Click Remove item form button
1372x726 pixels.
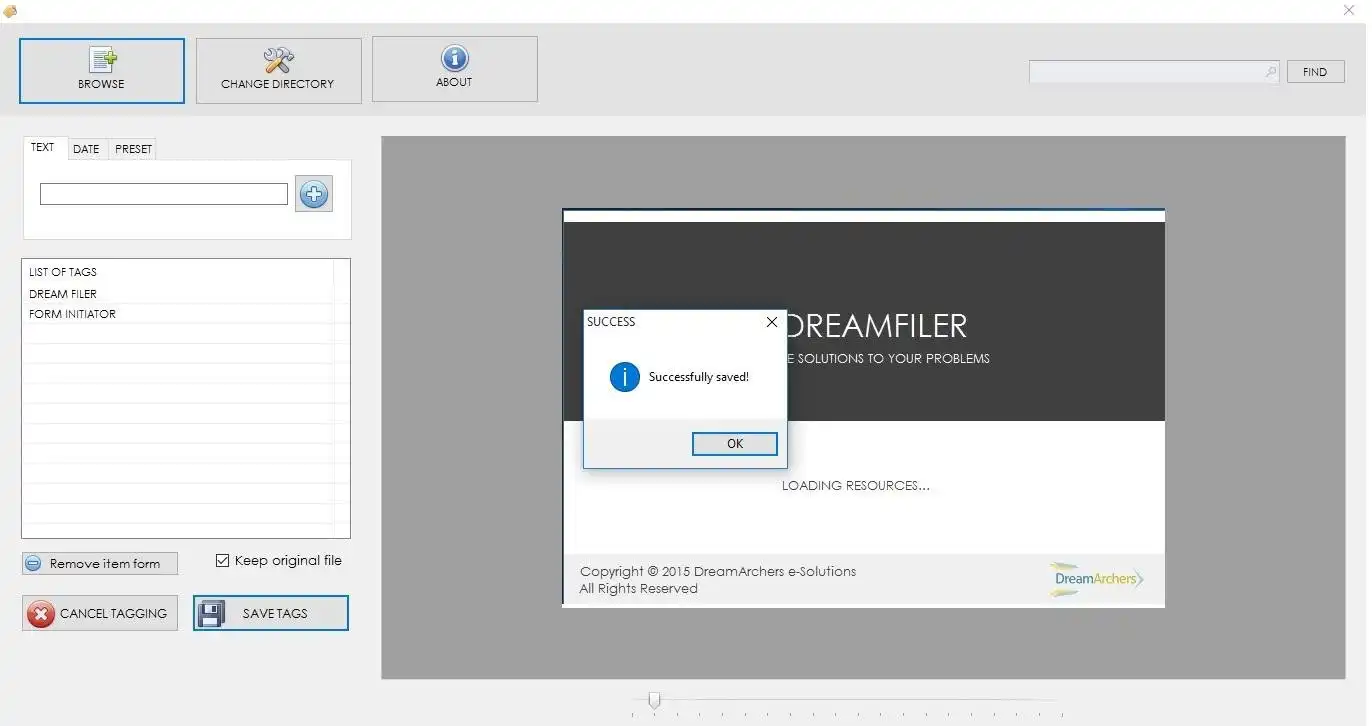point(100,564)
